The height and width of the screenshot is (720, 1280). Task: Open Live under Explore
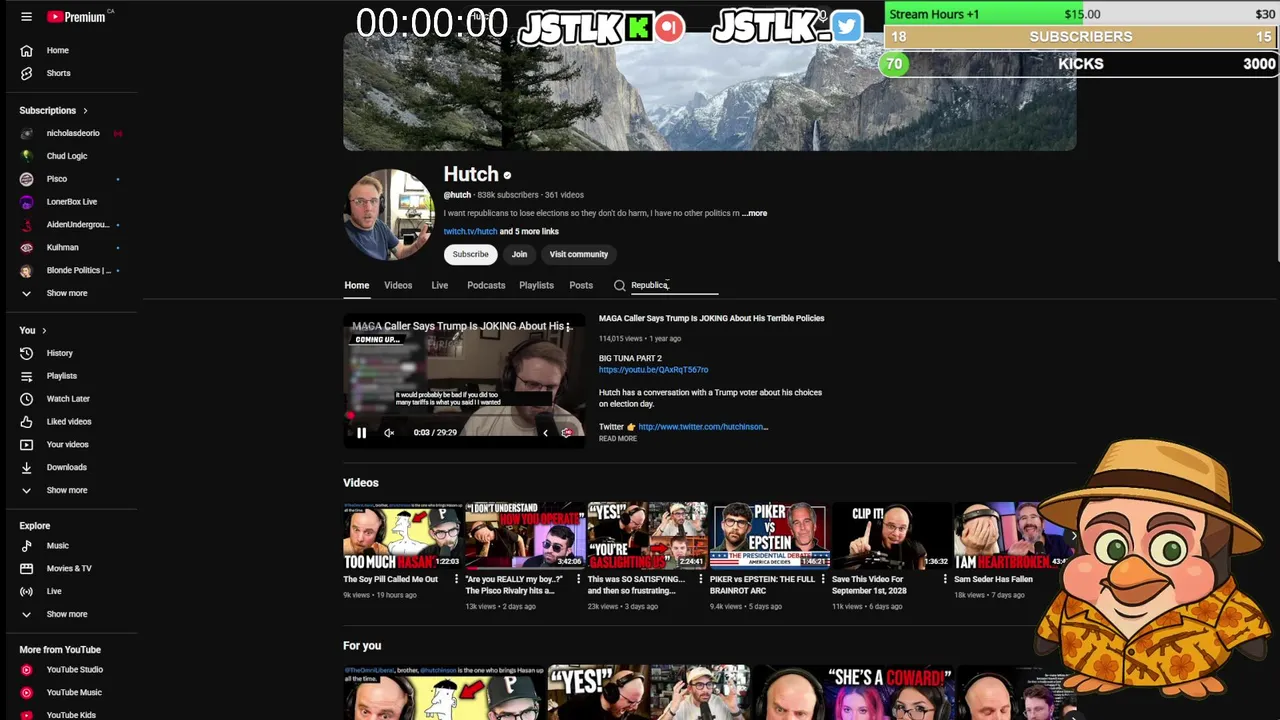54,591
